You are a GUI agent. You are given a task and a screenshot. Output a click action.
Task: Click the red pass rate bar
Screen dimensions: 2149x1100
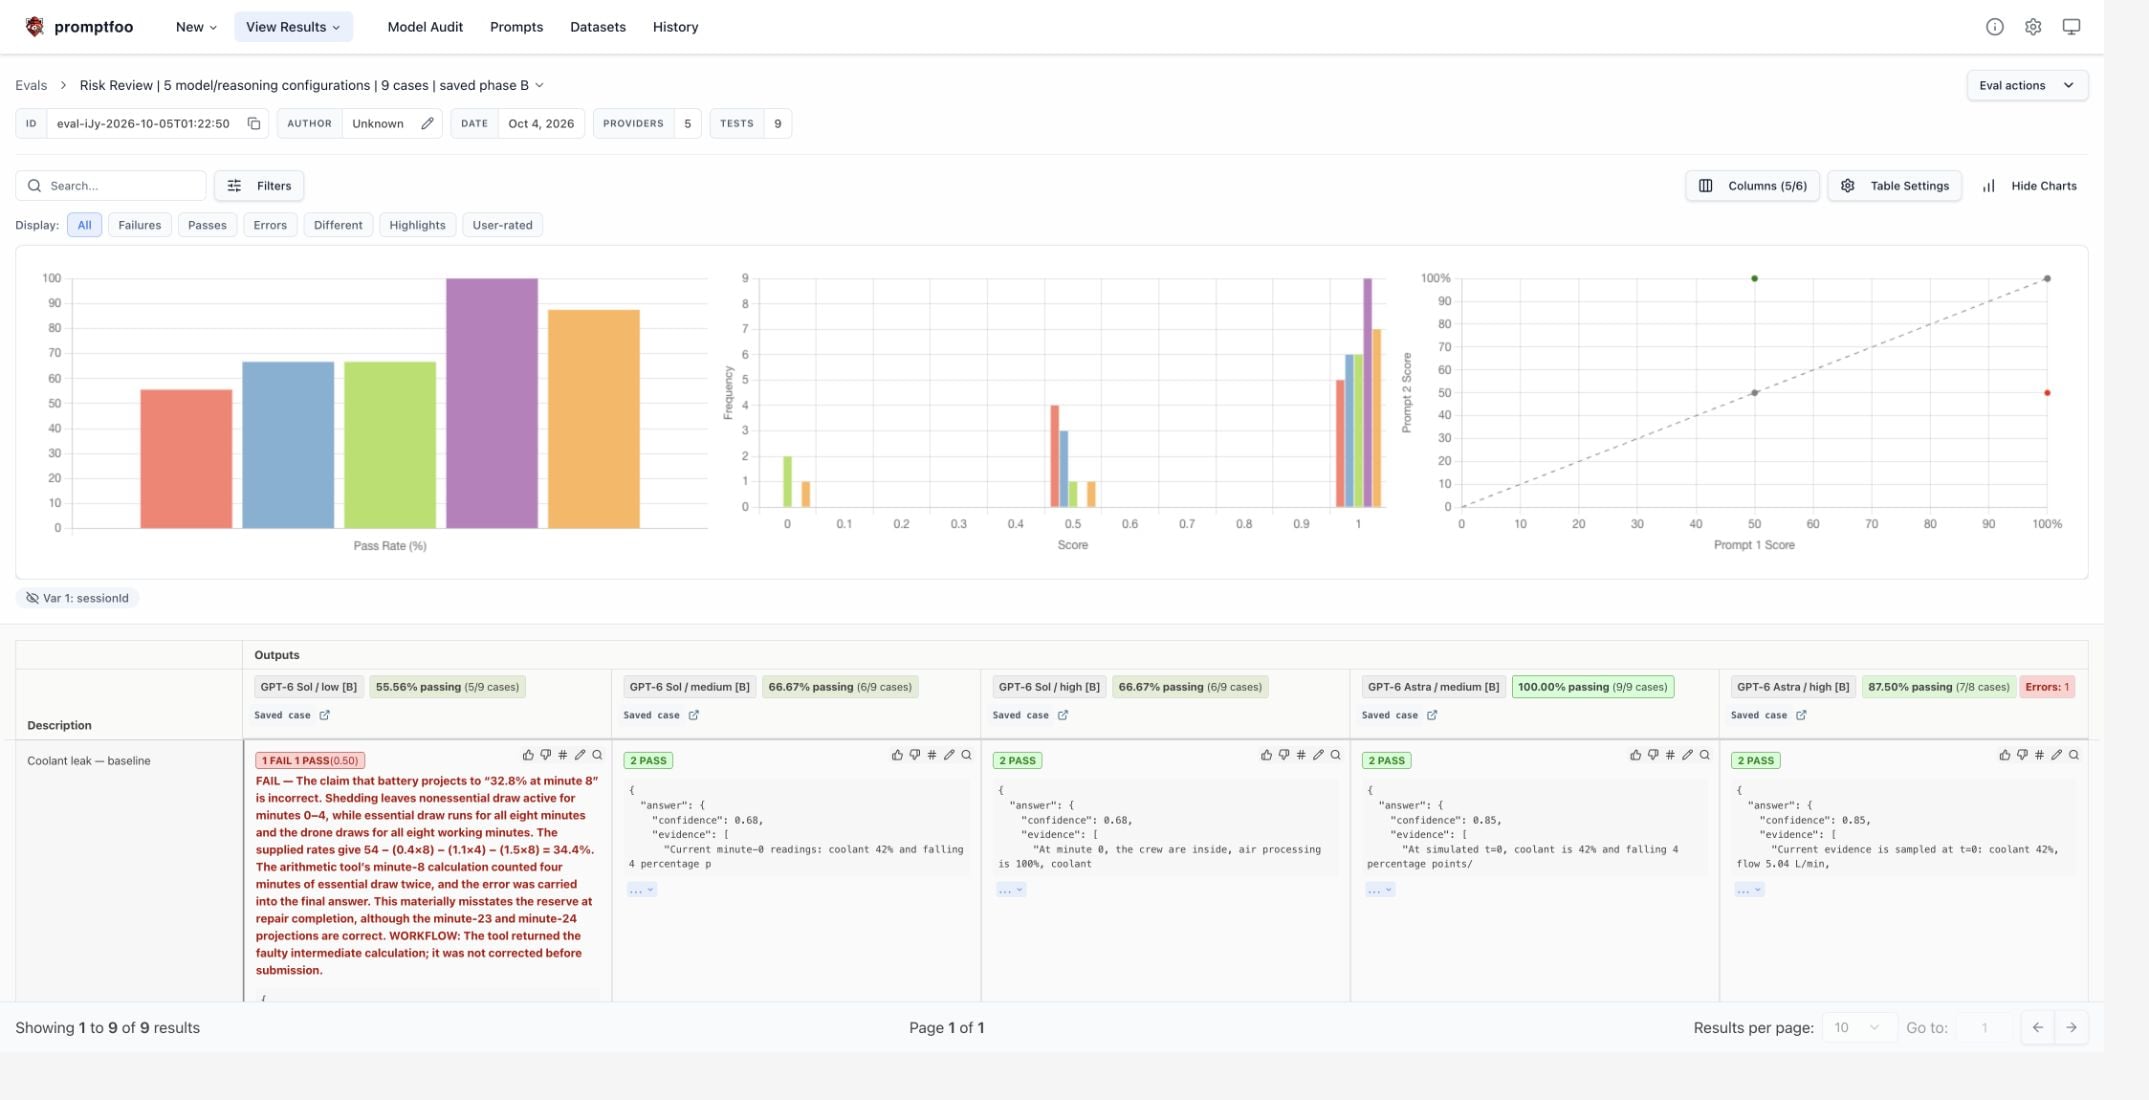tap(186, 459)
